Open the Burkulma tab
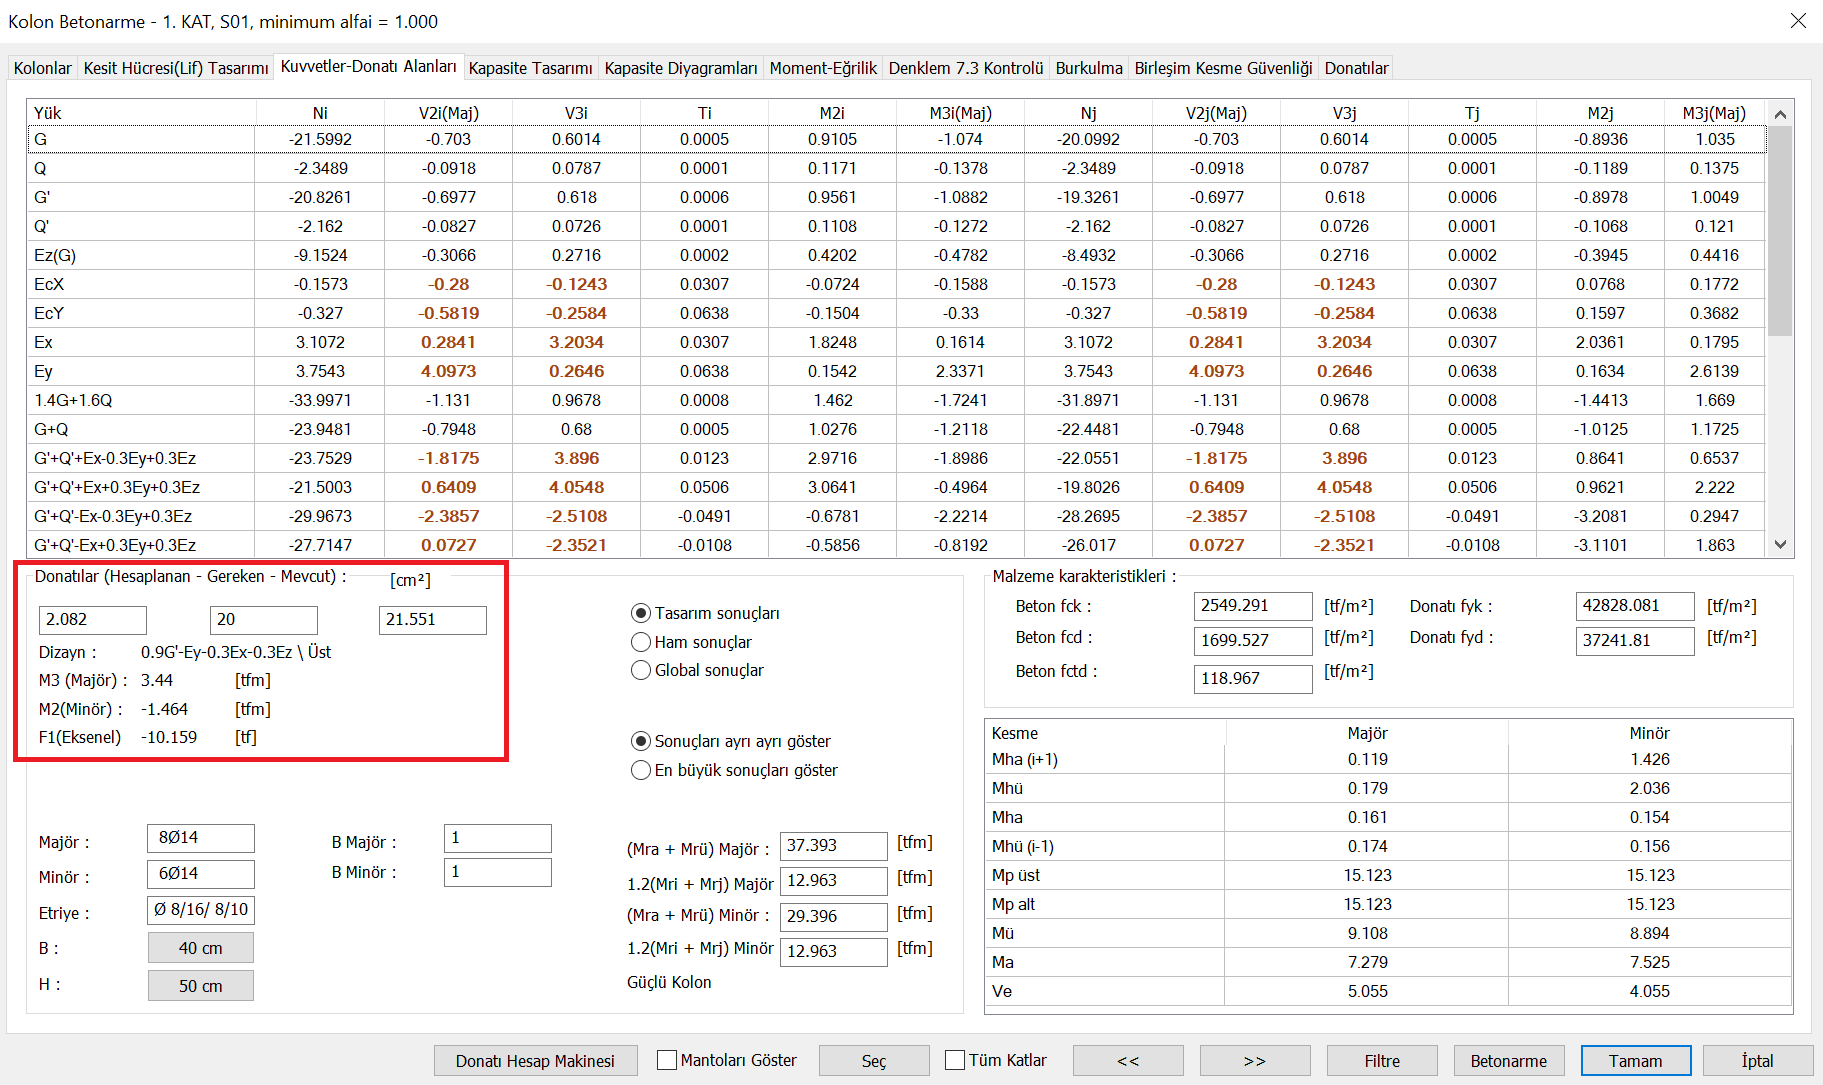Image resolution: width=1823 pixels, height=1085 pixels. (1088, 68)
